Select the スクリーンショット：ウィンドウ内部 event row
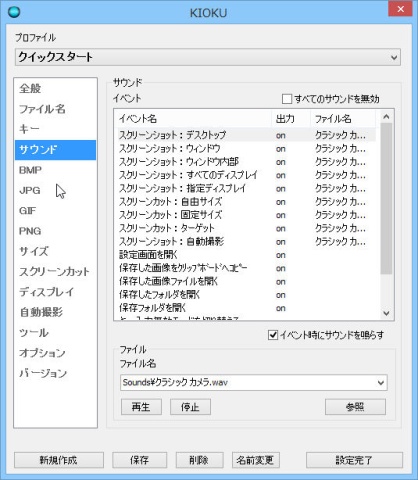 247,162
